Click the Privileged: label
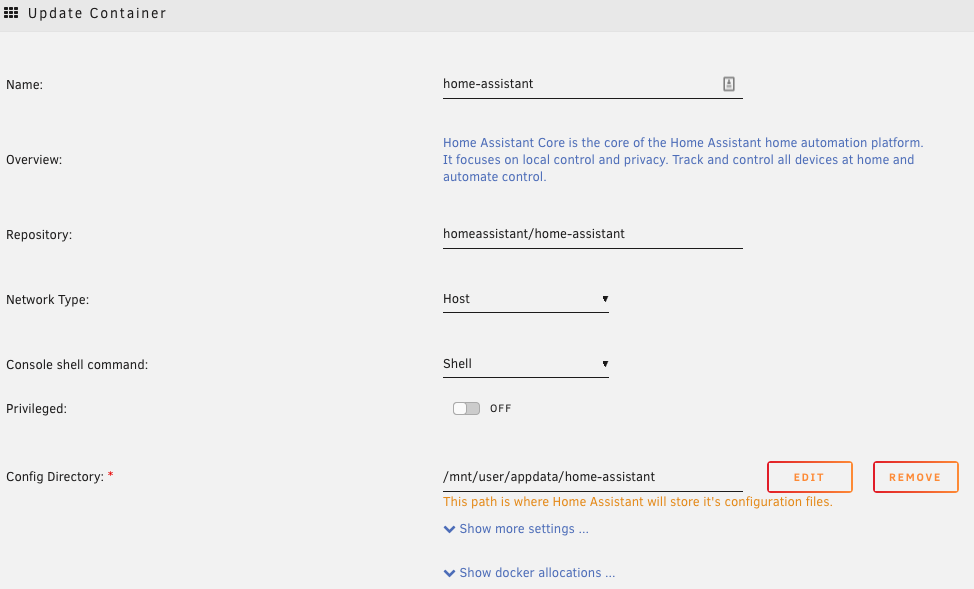This screenshot has height=589, width=974. point(37,409)
